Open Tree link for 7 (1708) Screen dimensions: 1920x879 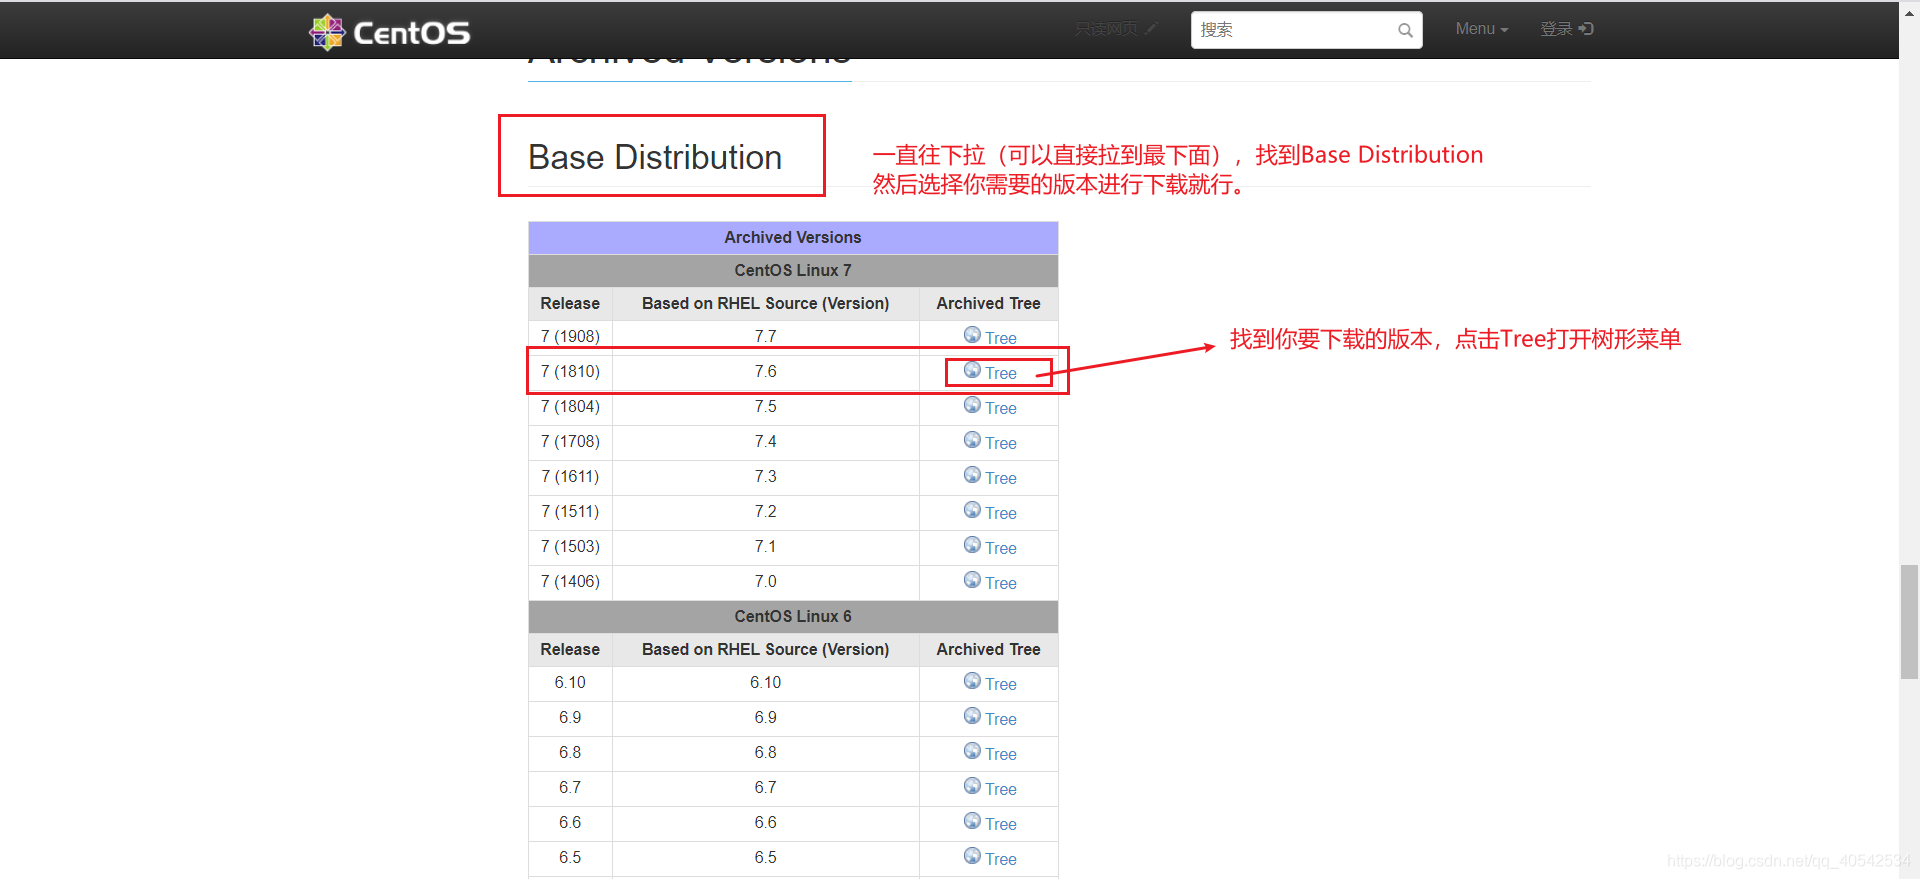click(1000, 443)
